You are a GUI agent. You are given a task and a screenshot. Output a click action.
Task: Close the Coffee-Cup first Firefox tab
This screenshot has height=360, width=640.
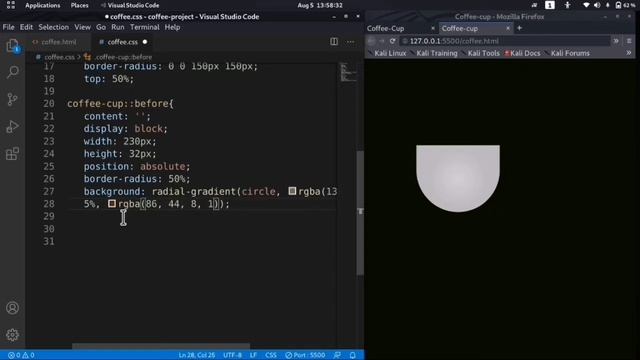point(433,28)
